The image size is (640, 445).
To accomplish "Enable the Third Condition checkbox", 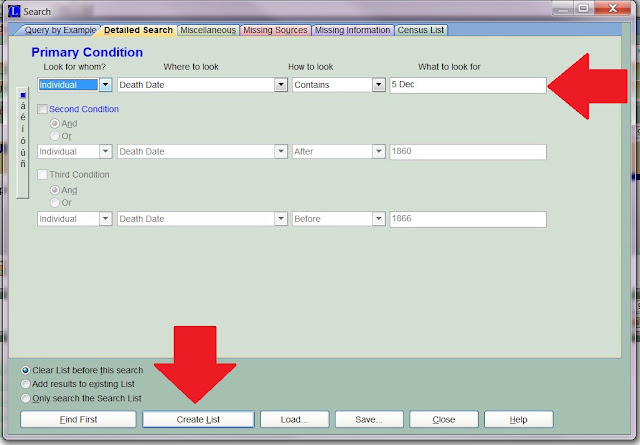I will (42, 175).
